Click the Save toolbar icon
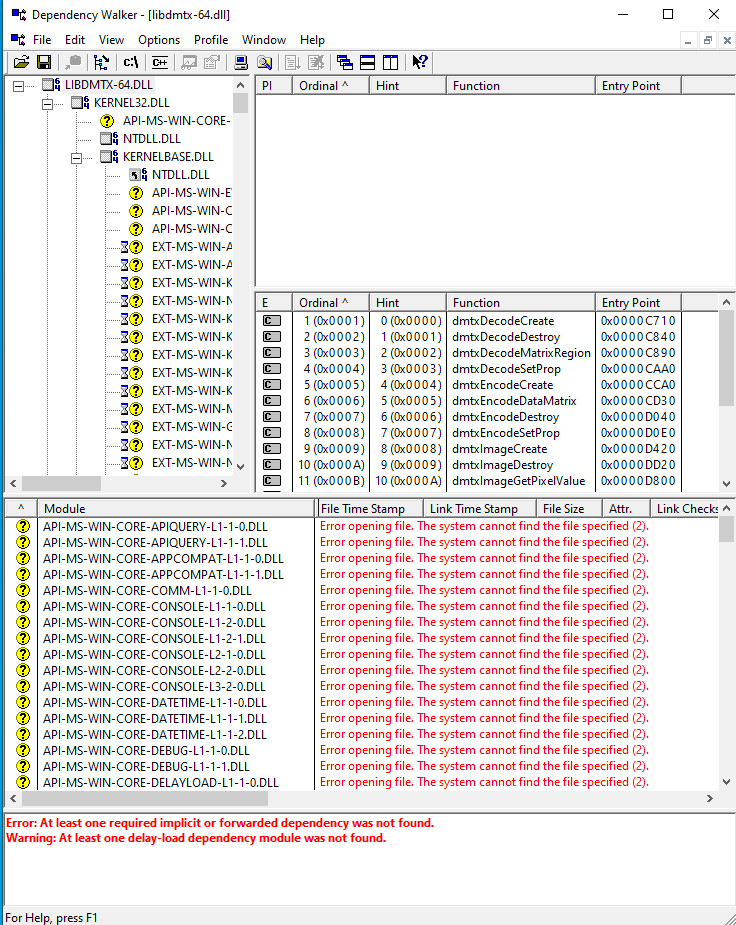Image resolution: width=736 pixels, height=925 pixels. click(44, 62)
